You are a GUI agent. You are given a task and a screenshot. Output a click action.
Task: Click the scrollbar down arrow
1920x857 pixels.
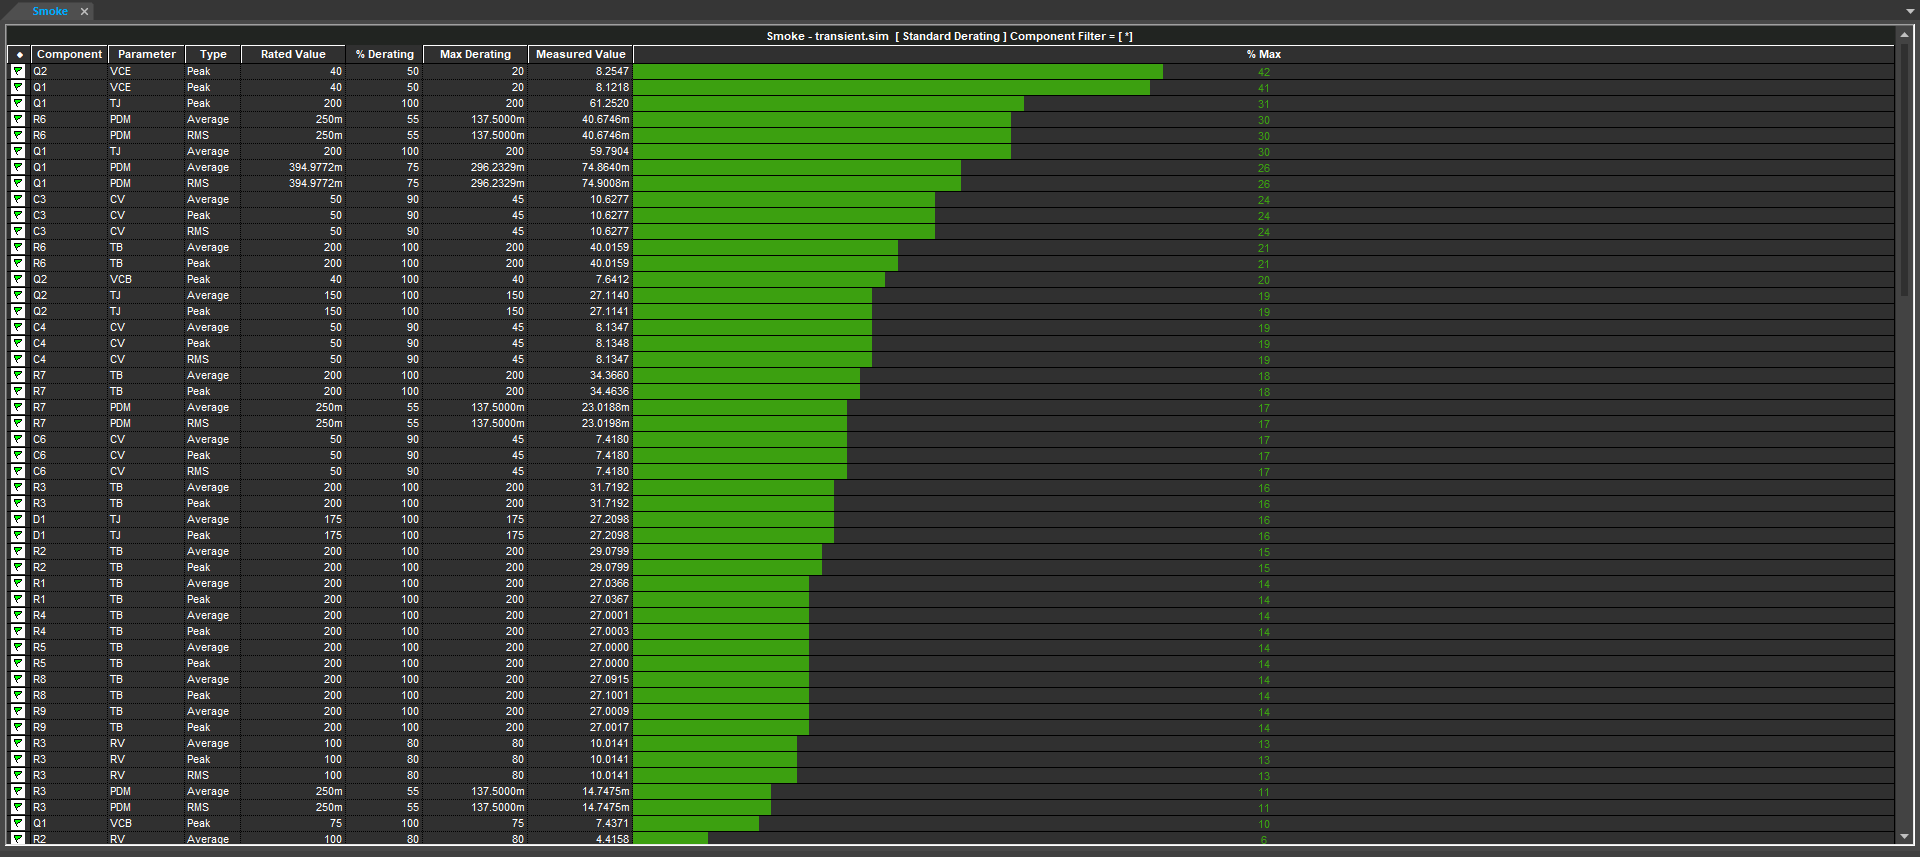click(x=1905, y=836)
